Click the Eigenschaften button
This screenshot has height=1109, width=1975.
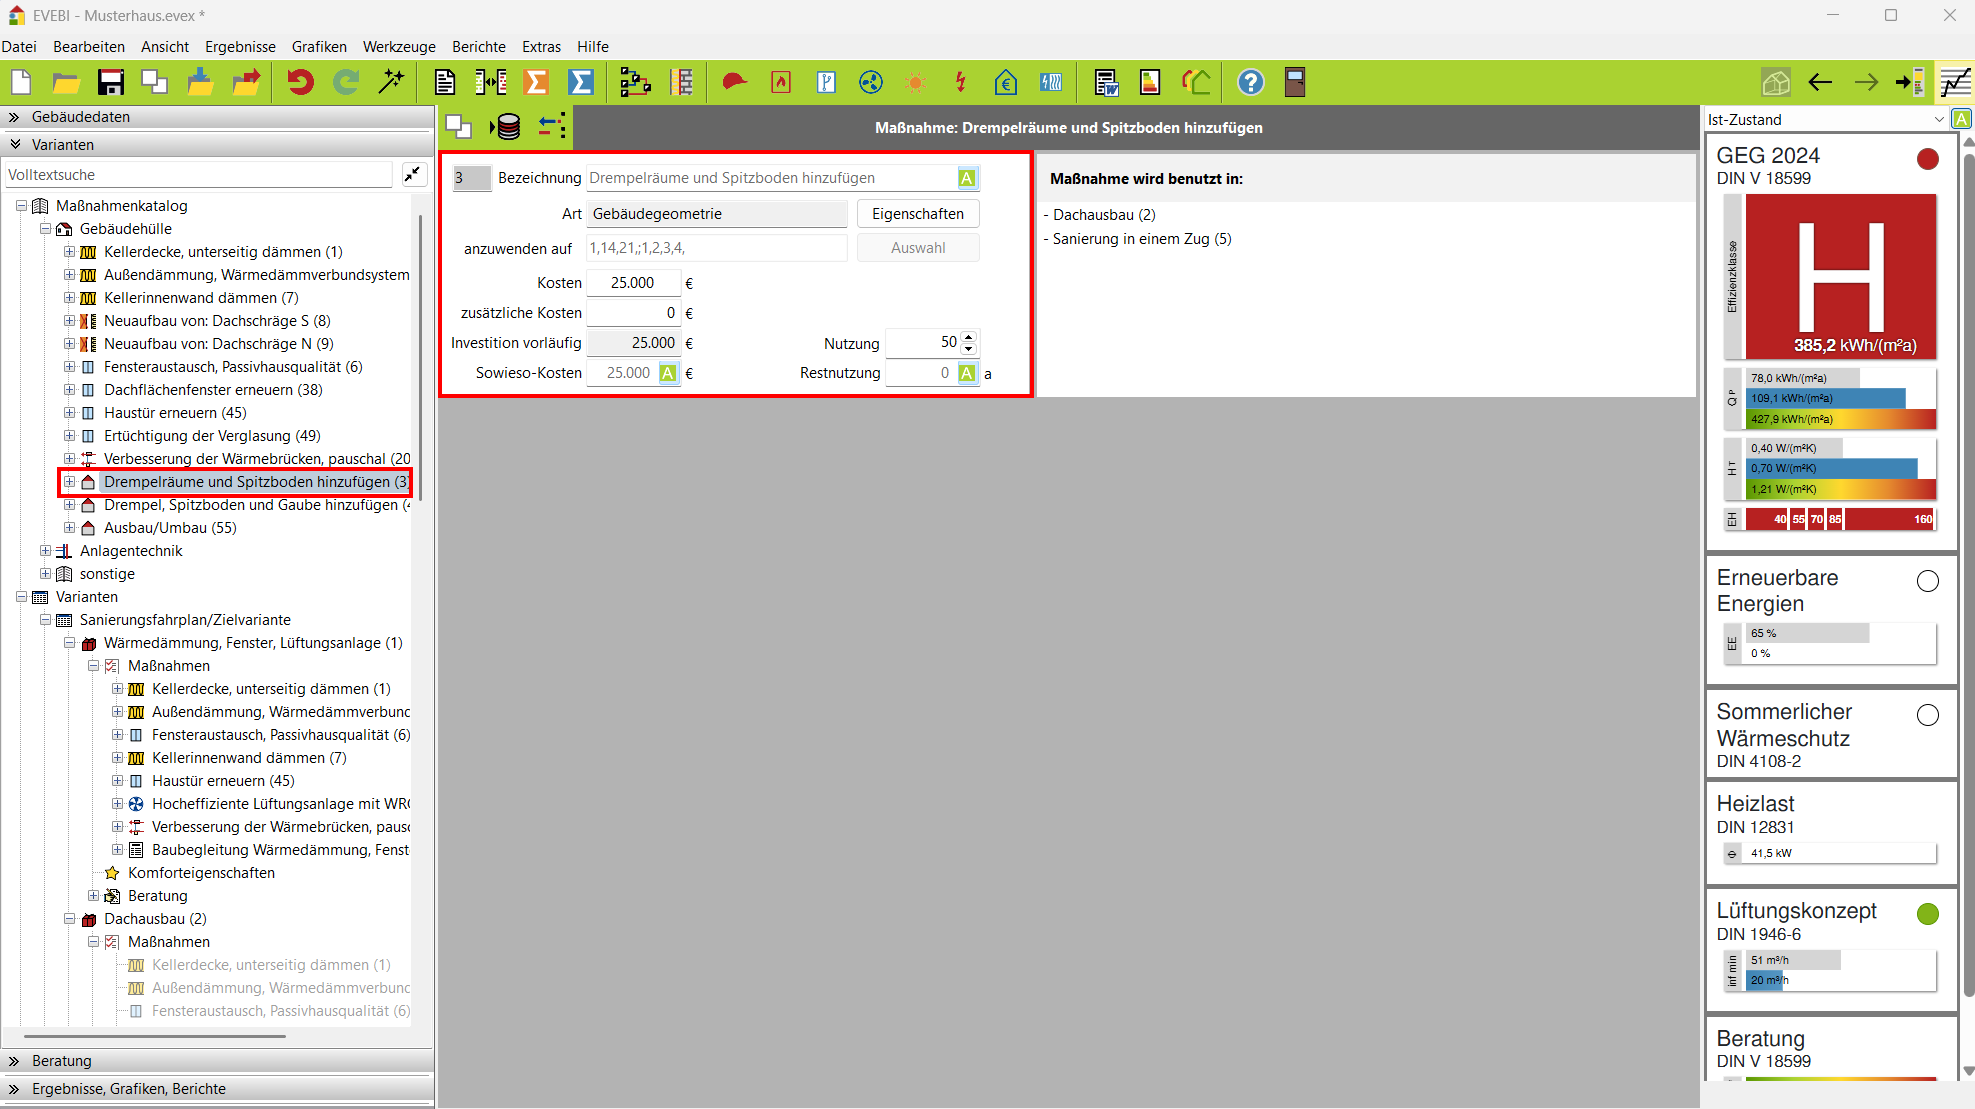[x=917, y=214]
